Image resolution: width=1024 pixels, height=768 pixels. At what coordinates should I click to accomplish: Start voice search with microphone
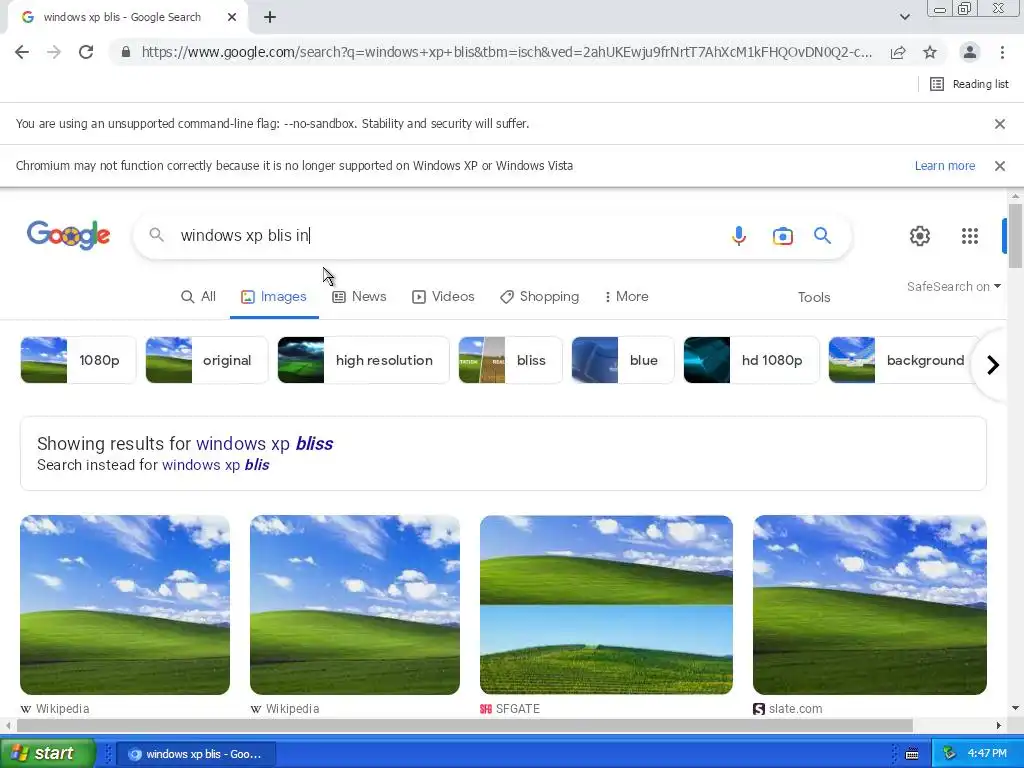tap(739, 236)
